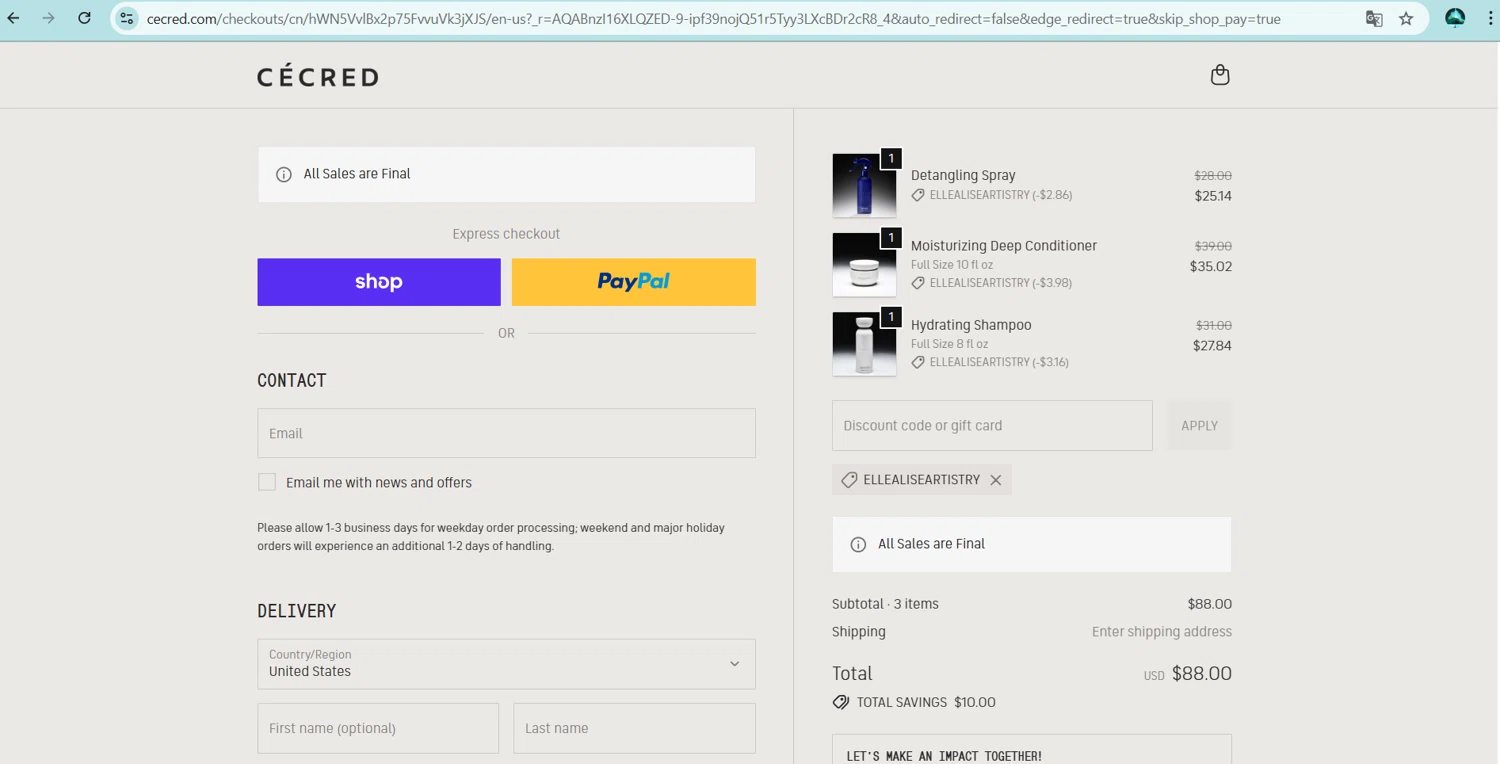The height and width of the screenshot is (764, 1500).
Task: Click the CONTACT section heading
Action: [x=292, y=381]
